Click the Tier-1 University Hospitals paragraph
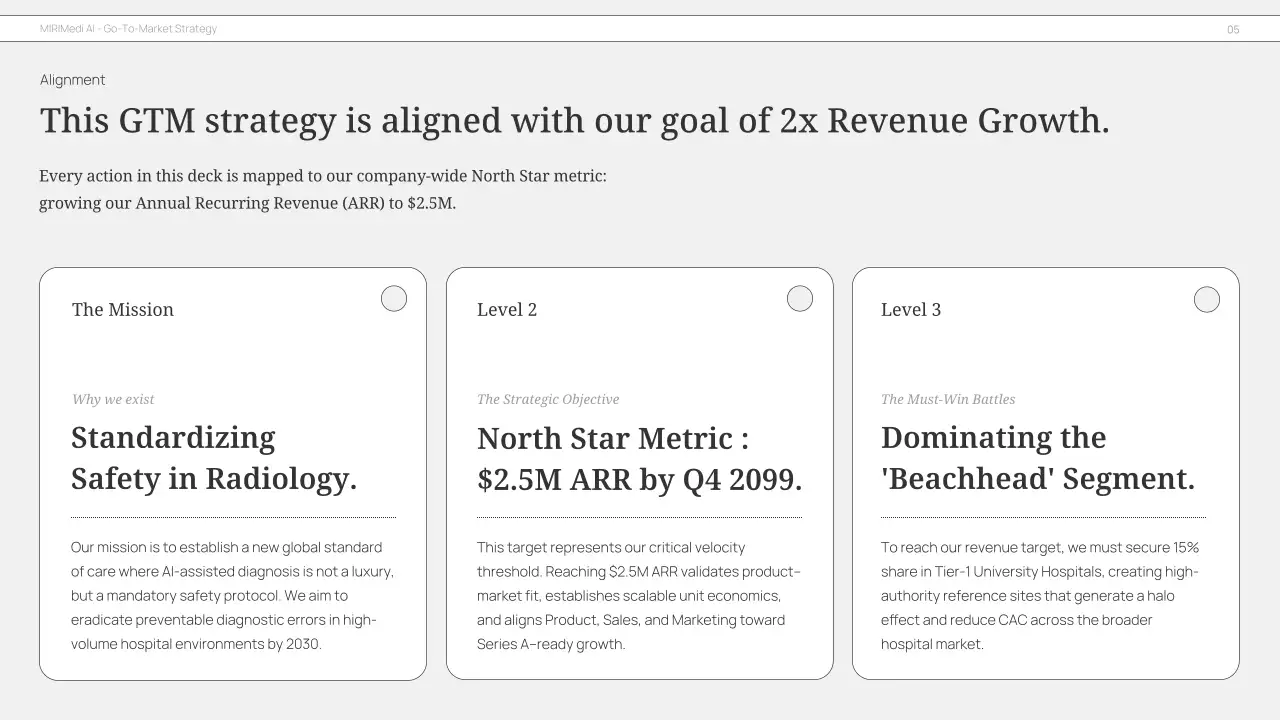The width and height of the screenshot is (1280, 720). click(x=1040, y=596)
